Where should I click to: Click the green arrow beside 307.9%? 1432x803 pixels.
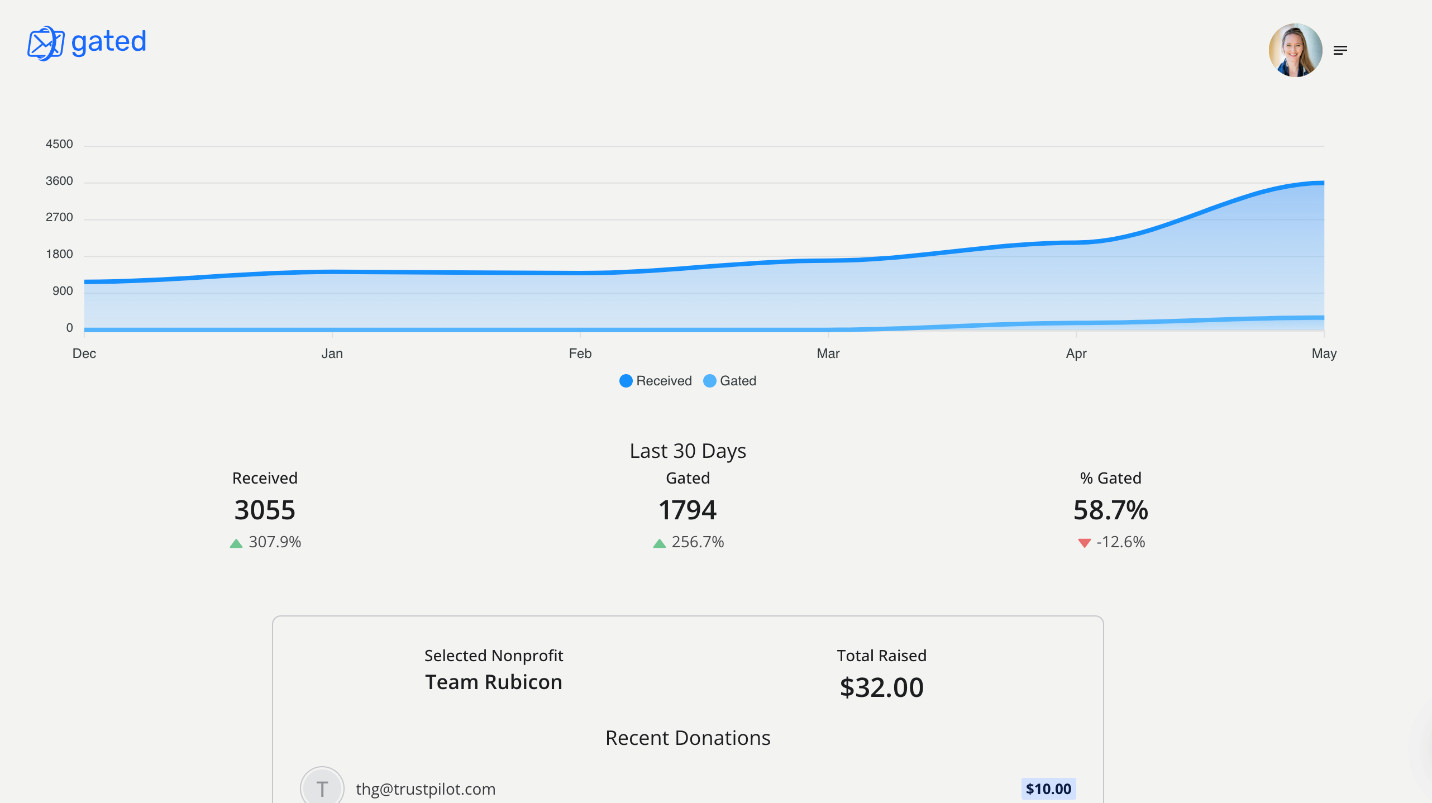tap(236, 542)
